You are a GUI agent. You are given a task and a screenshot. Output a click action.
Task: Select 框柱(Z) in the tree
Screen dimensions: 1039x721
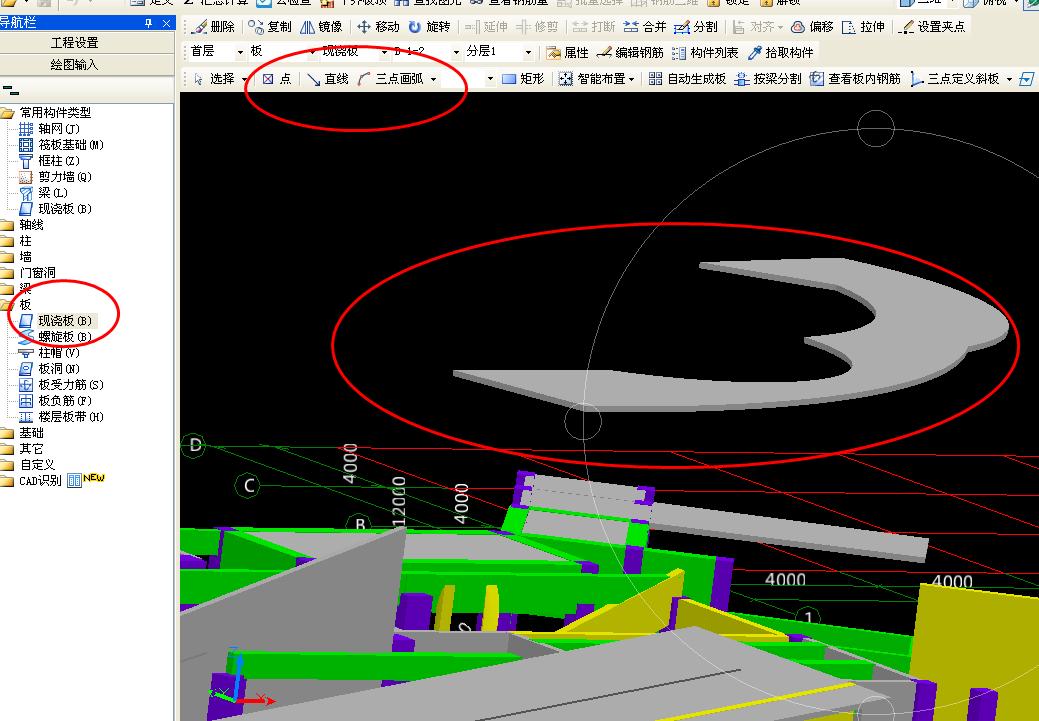click(59, 160)
